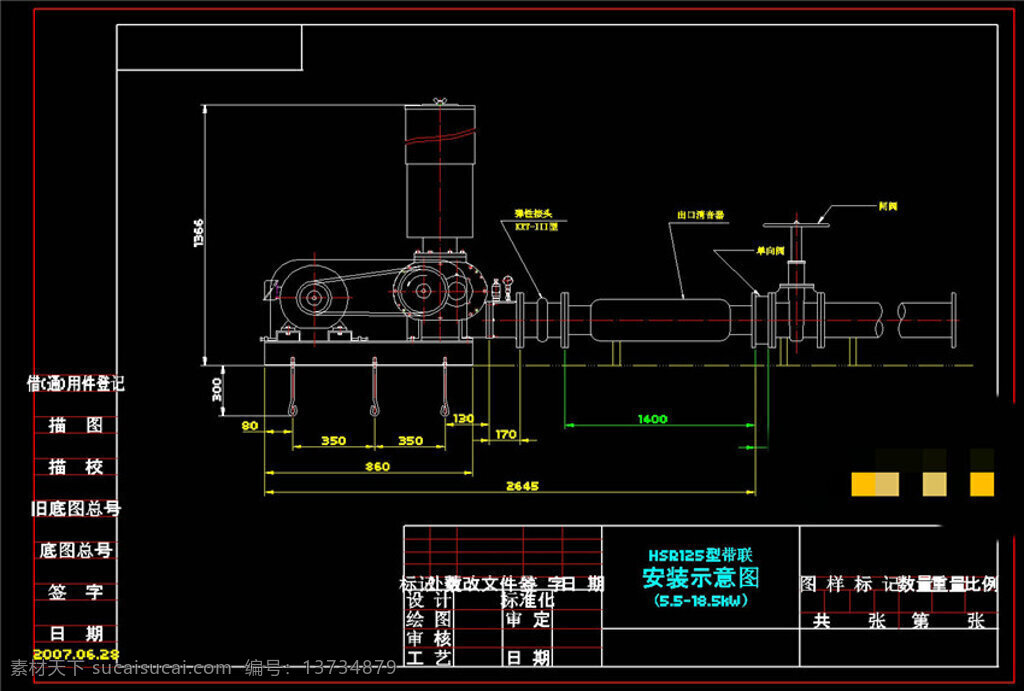Click the green 1400 dimension value

[x=652, y=419]
